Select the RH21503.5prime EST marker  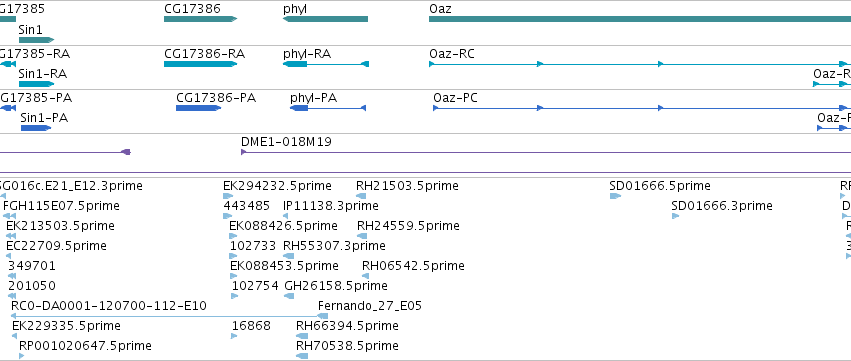pyautogui.click(x=360, y=196)
